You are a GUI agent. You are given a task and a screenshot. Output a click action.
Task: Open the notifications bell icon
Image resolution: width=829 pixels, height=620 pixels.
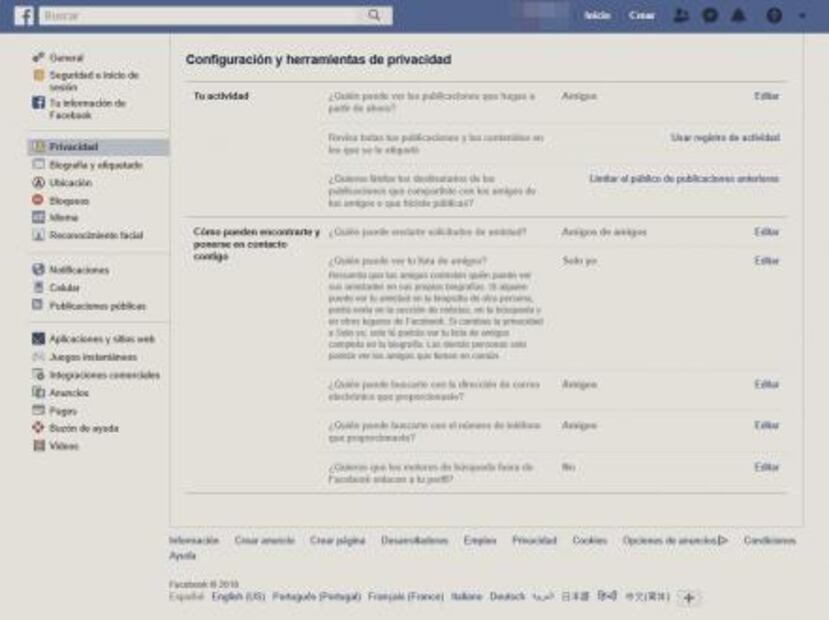click(738, 14)
